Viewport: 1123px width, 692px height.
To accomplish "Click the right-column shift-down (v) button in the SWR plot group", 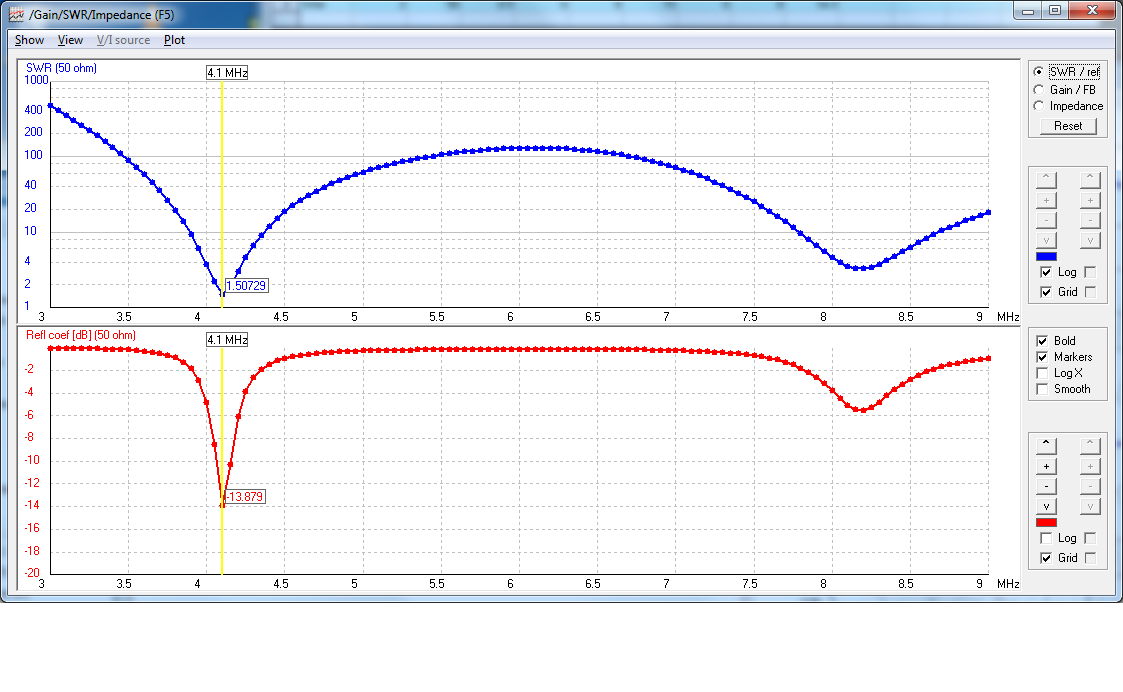I will coord(1090,240).
